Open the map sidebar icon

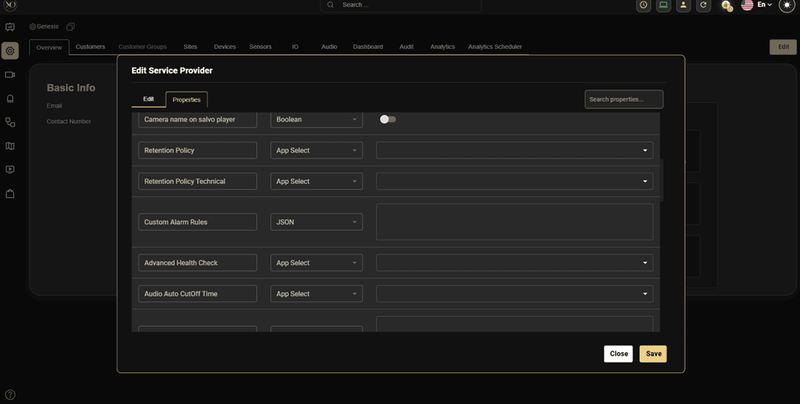10,146
